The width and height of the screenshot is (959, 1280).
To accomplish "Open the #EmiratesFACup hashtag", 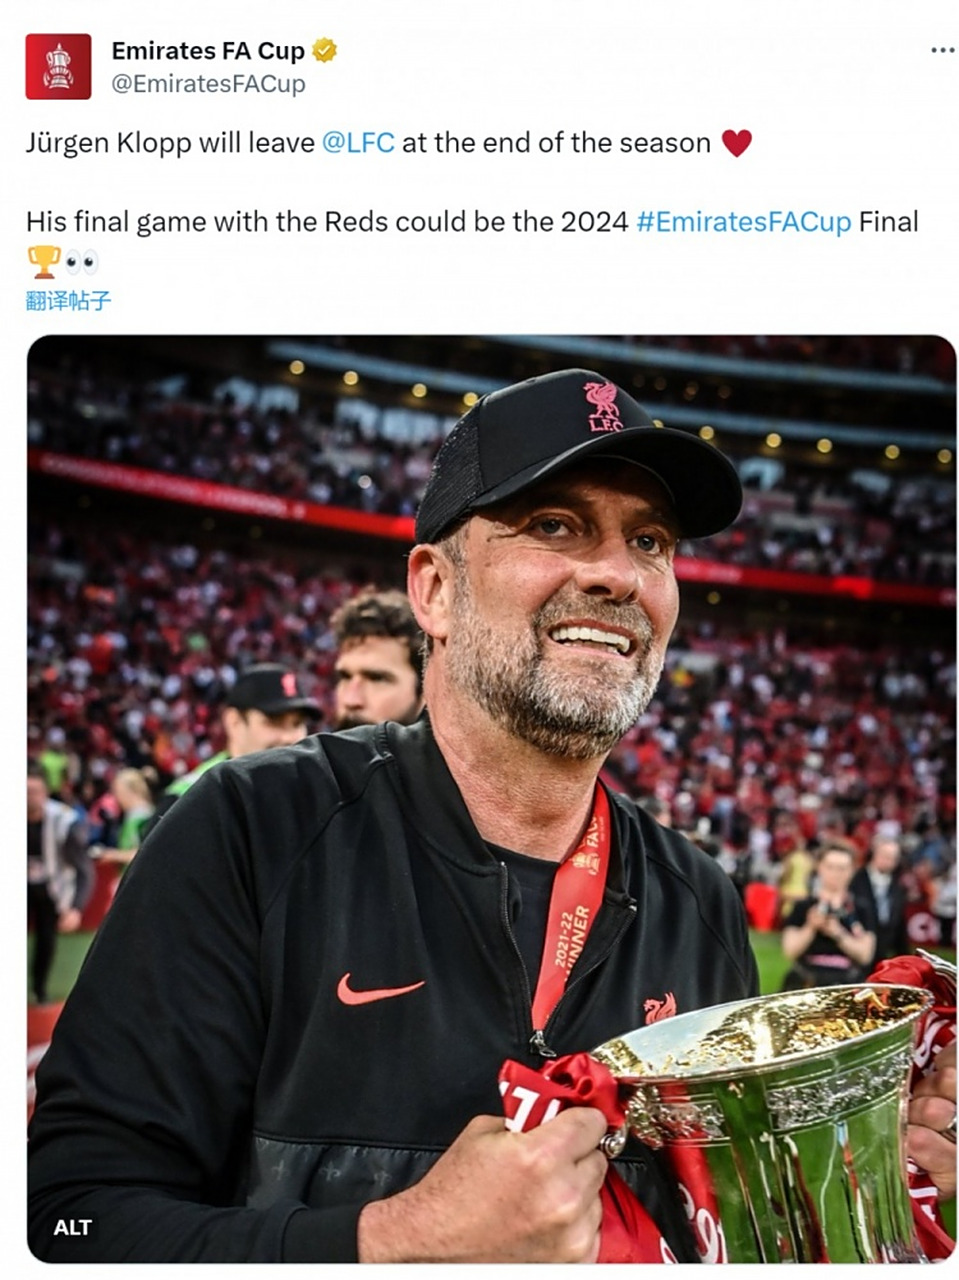I will tap(743, 221).
